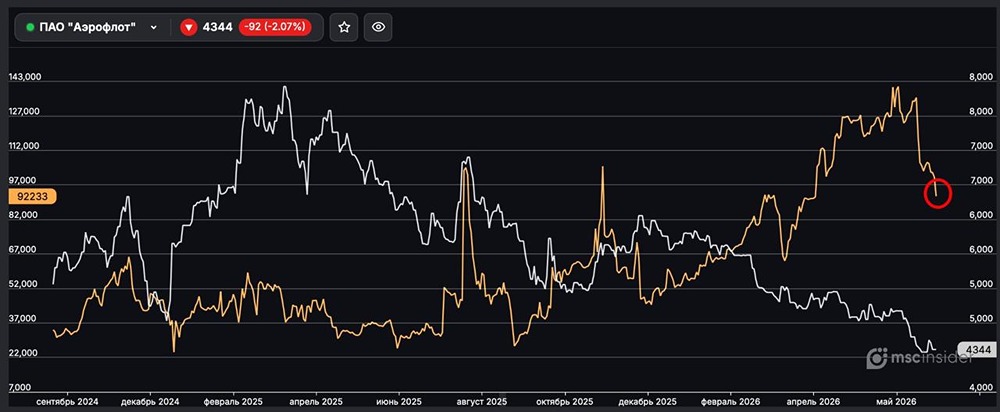Toggle chart visibility with the eye icon
1000x412 pixels.
(x=378, y=27)
